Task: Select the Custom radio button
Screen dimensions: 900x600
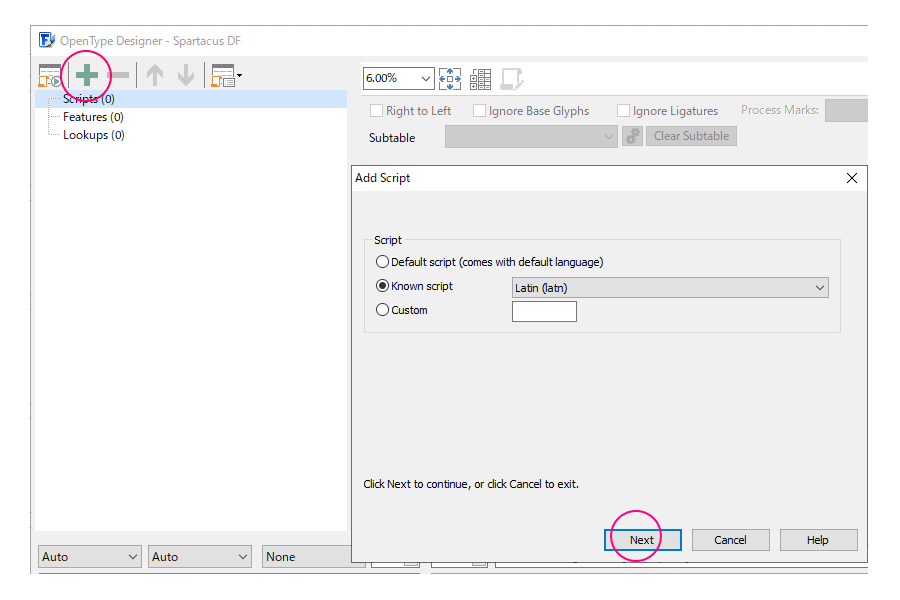Action: [382, 310]
